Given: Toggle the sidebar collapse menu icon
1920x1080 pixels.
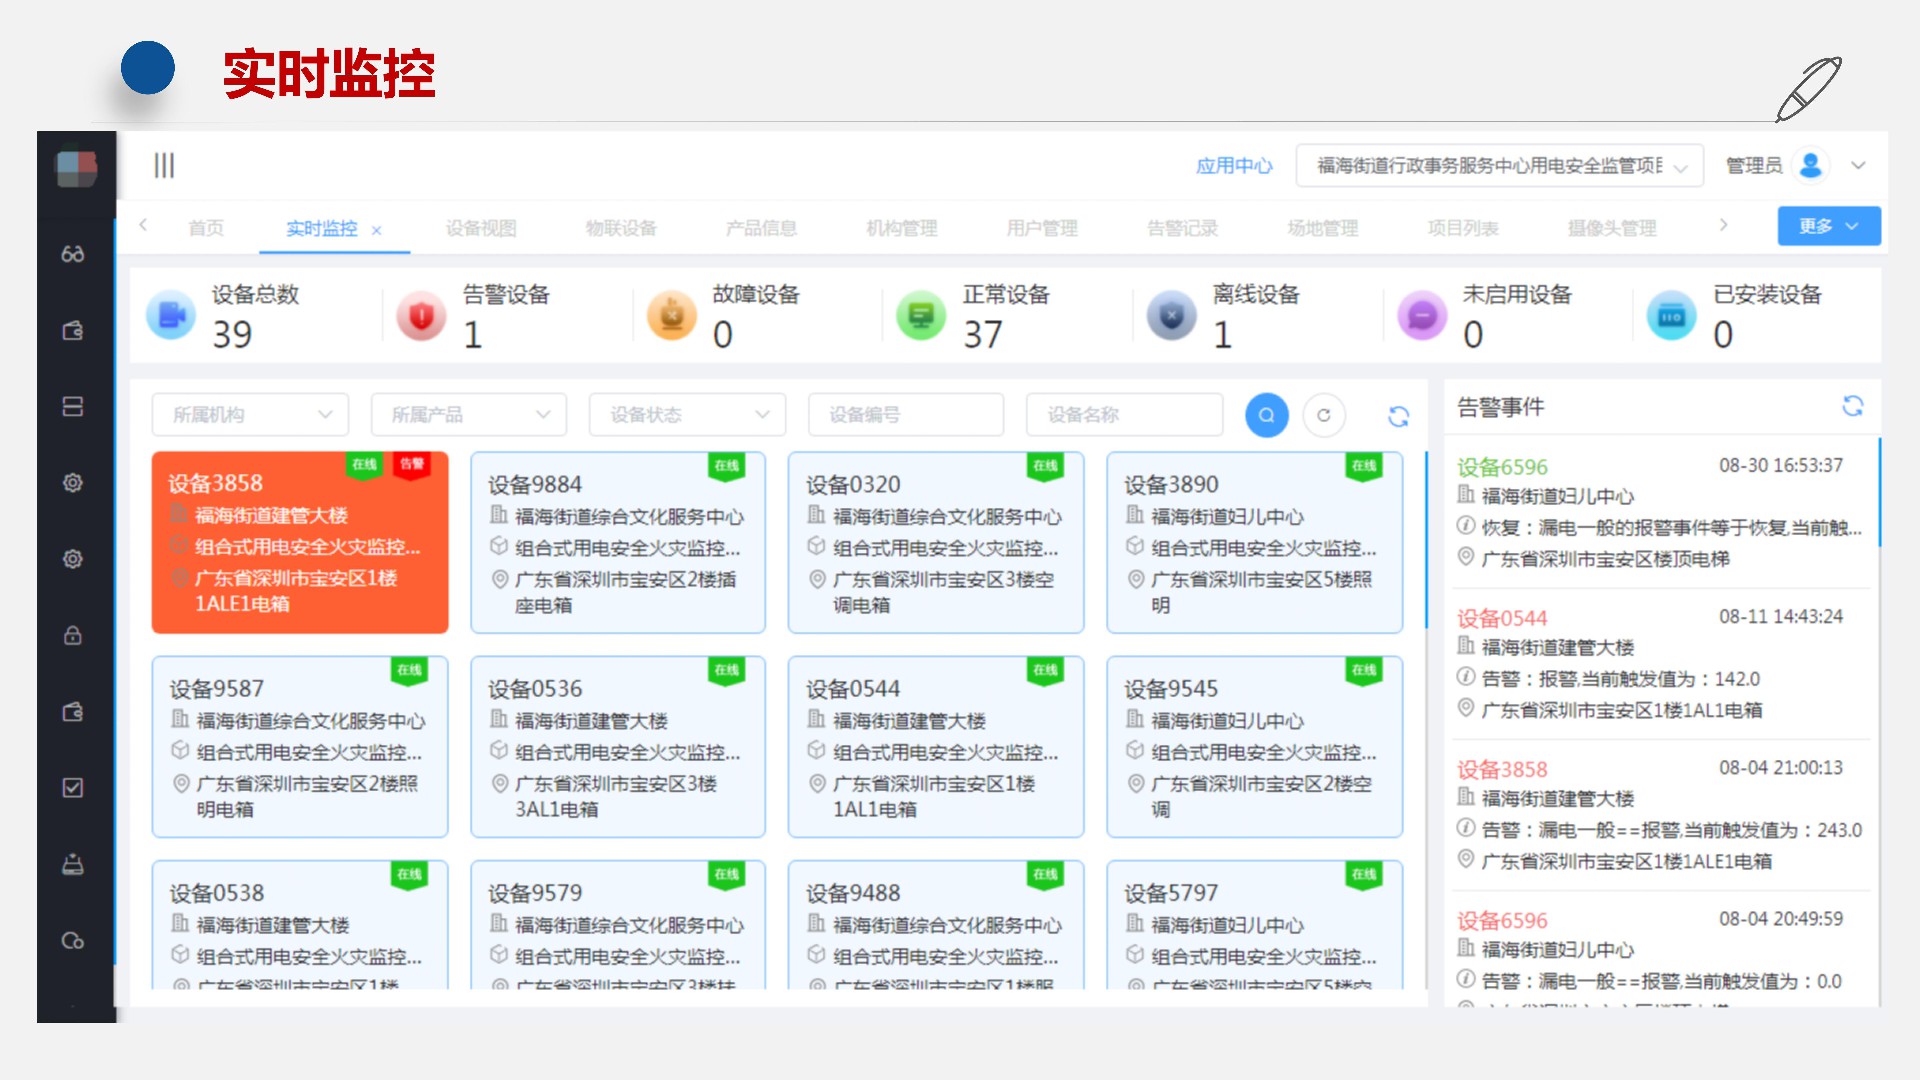Looking at the screenshot, I should 164,165.
